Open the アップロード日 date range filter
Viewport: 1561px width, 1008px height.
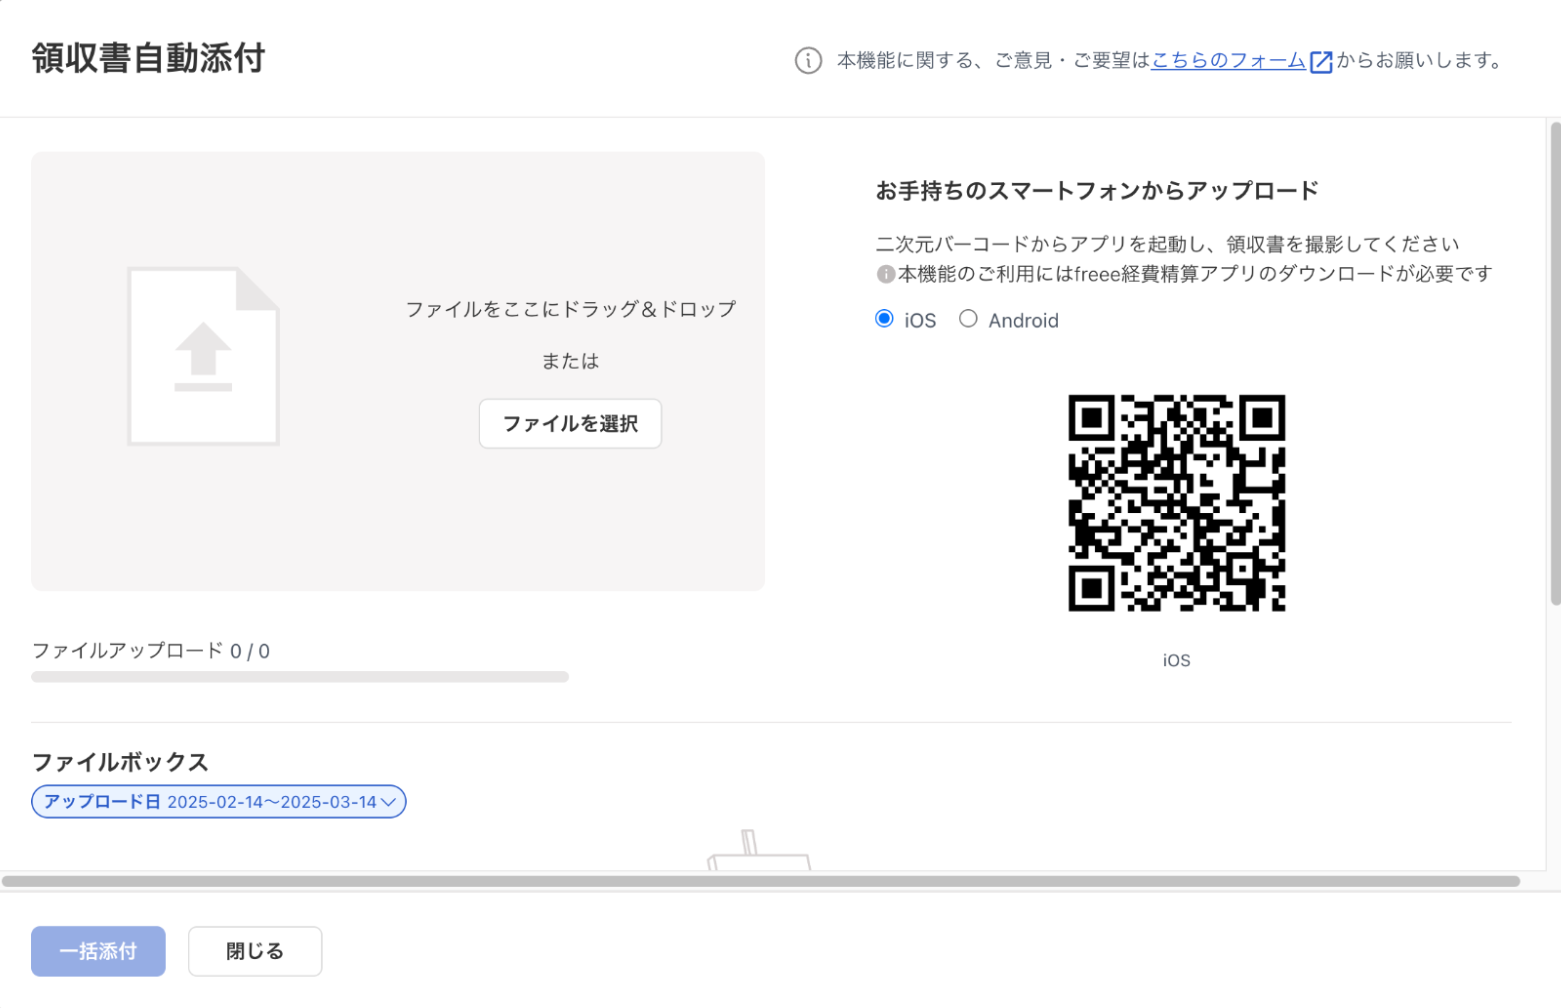(x=218, y=802)
